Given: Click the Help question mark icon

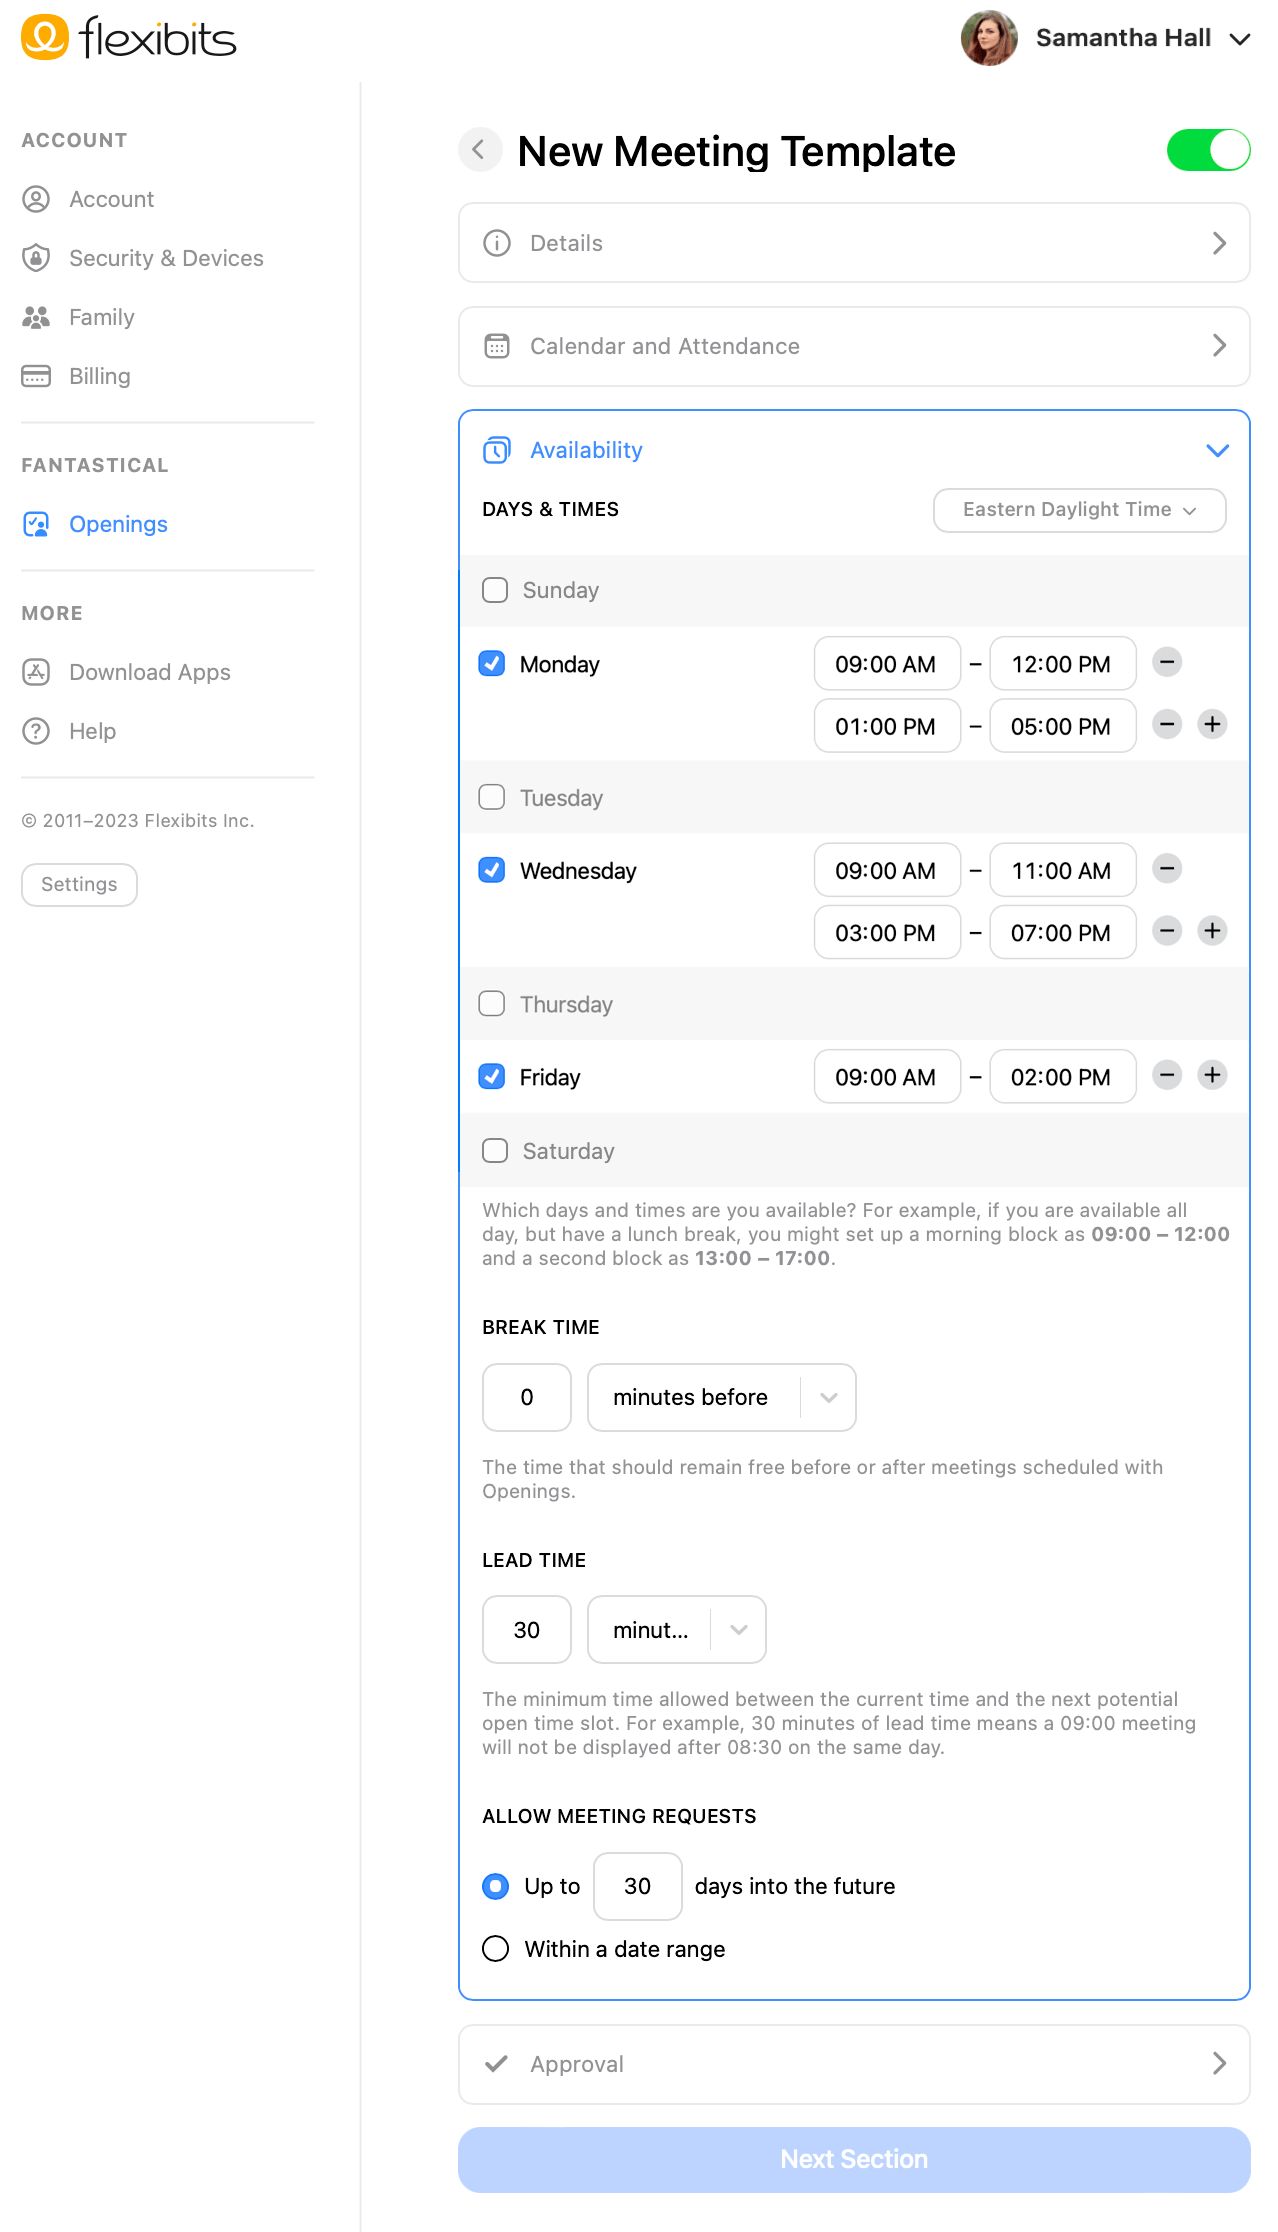Looking at the screenshot, I should click(x=36, y=731).
